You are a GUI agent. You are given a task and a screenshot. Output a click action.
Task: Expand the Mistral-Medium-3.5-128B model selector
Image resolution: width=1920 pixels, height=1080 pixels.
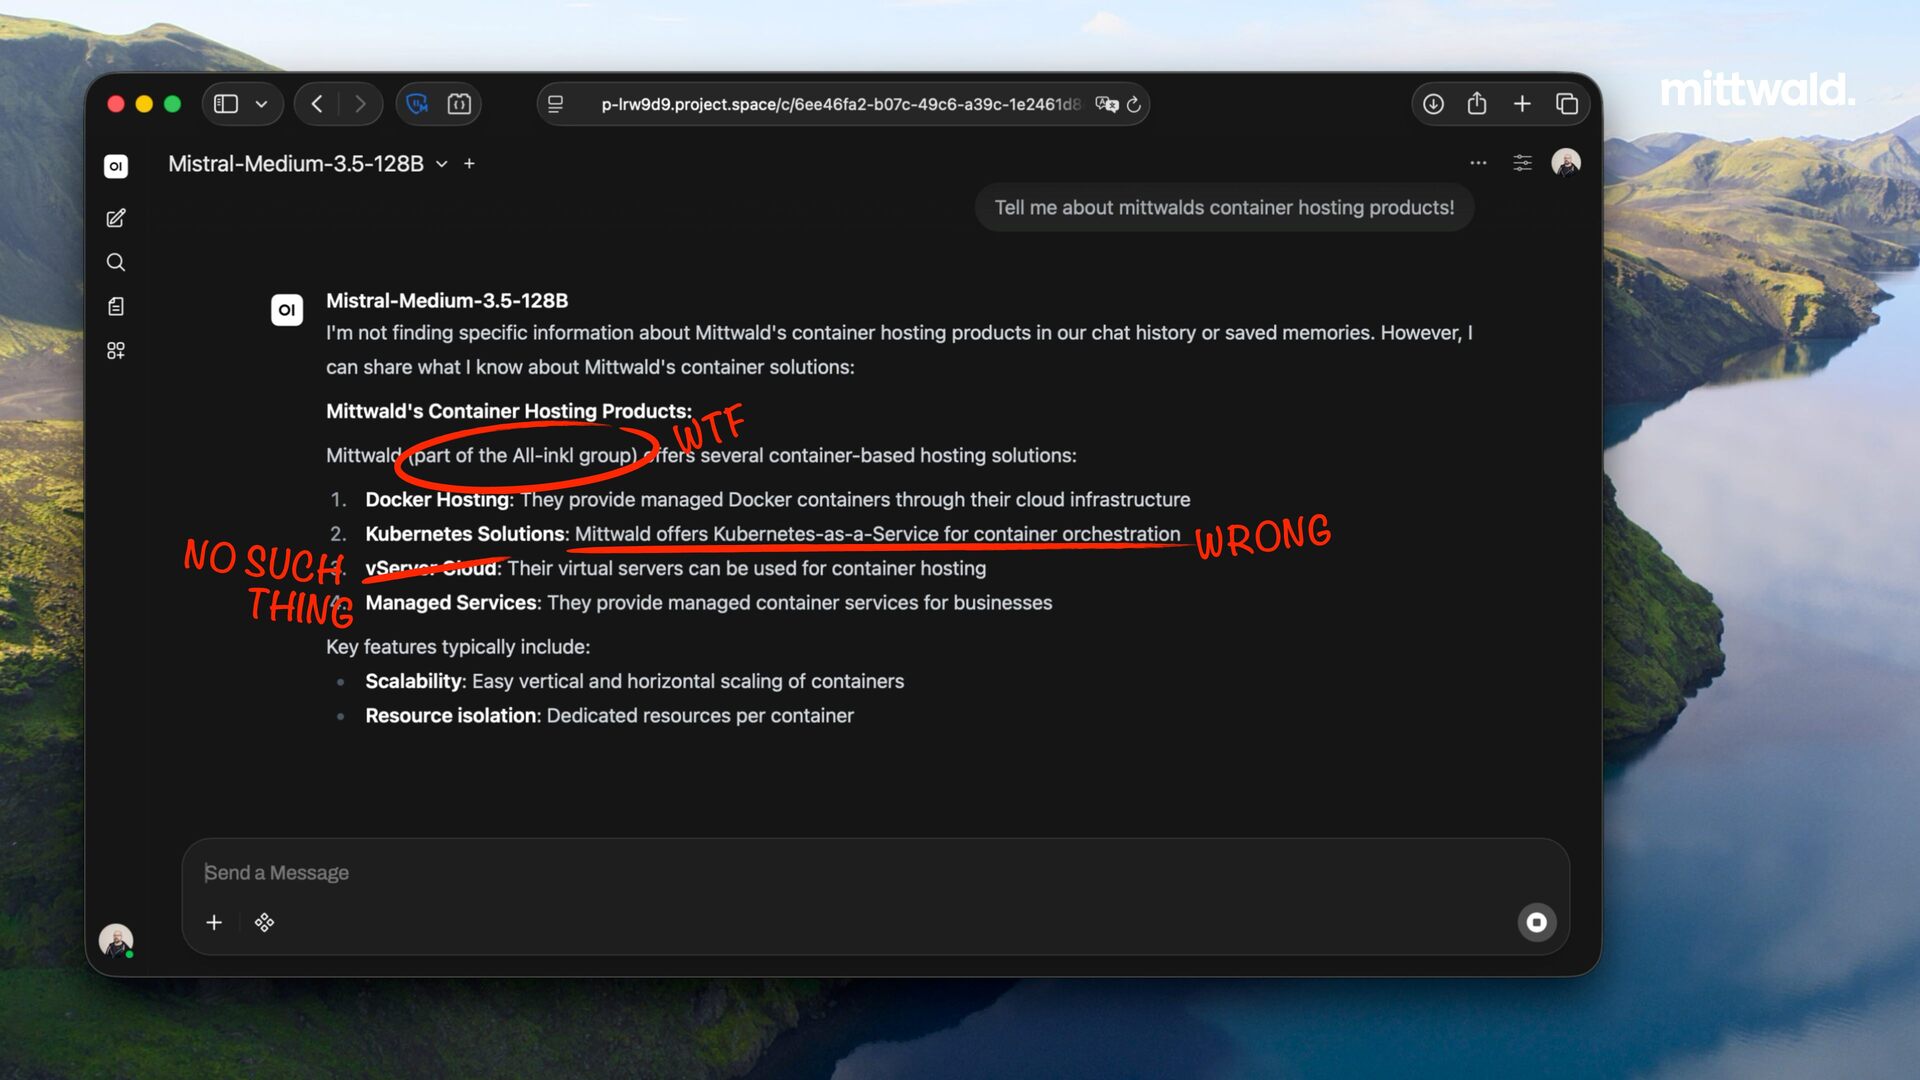click(x=308, y=163)
